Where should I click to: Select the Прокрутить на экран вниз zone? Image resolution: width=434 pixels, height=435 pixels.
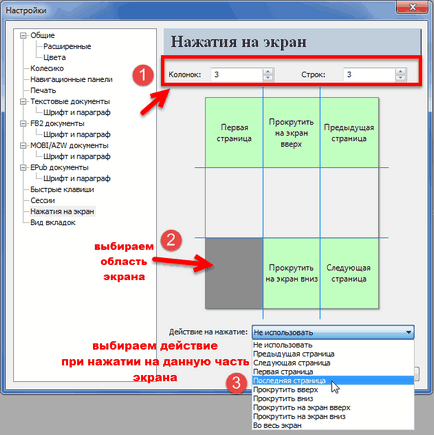[x=291, y=273]
